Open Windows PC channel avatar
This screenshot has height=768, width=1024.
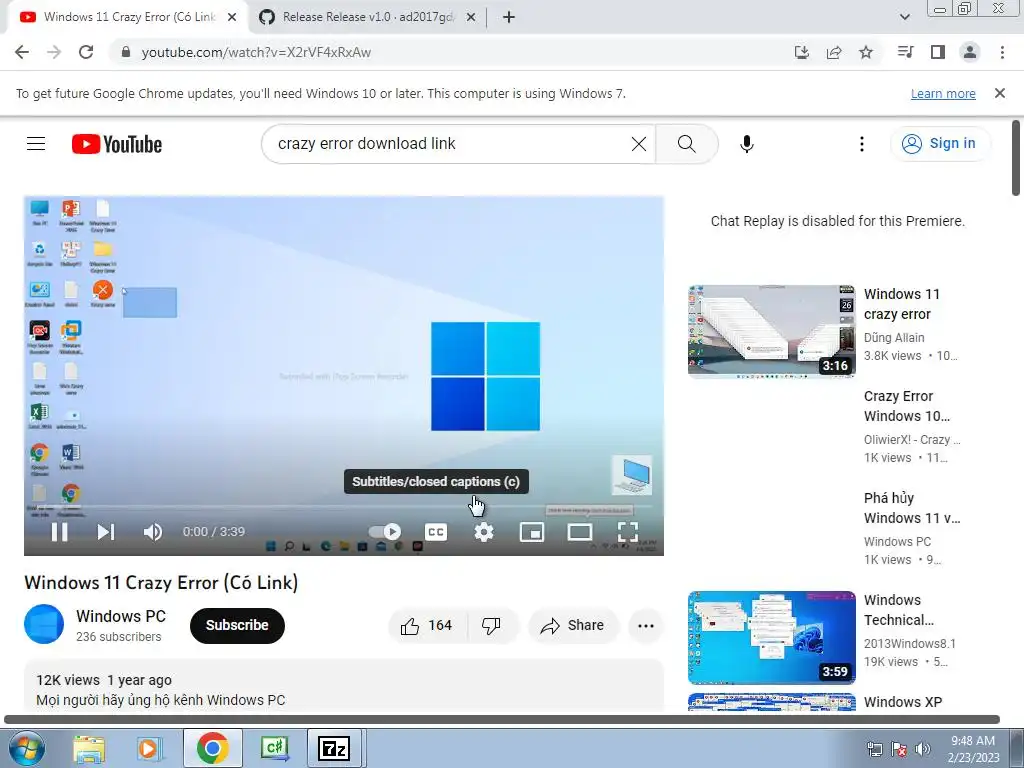(x=44, y=624)
